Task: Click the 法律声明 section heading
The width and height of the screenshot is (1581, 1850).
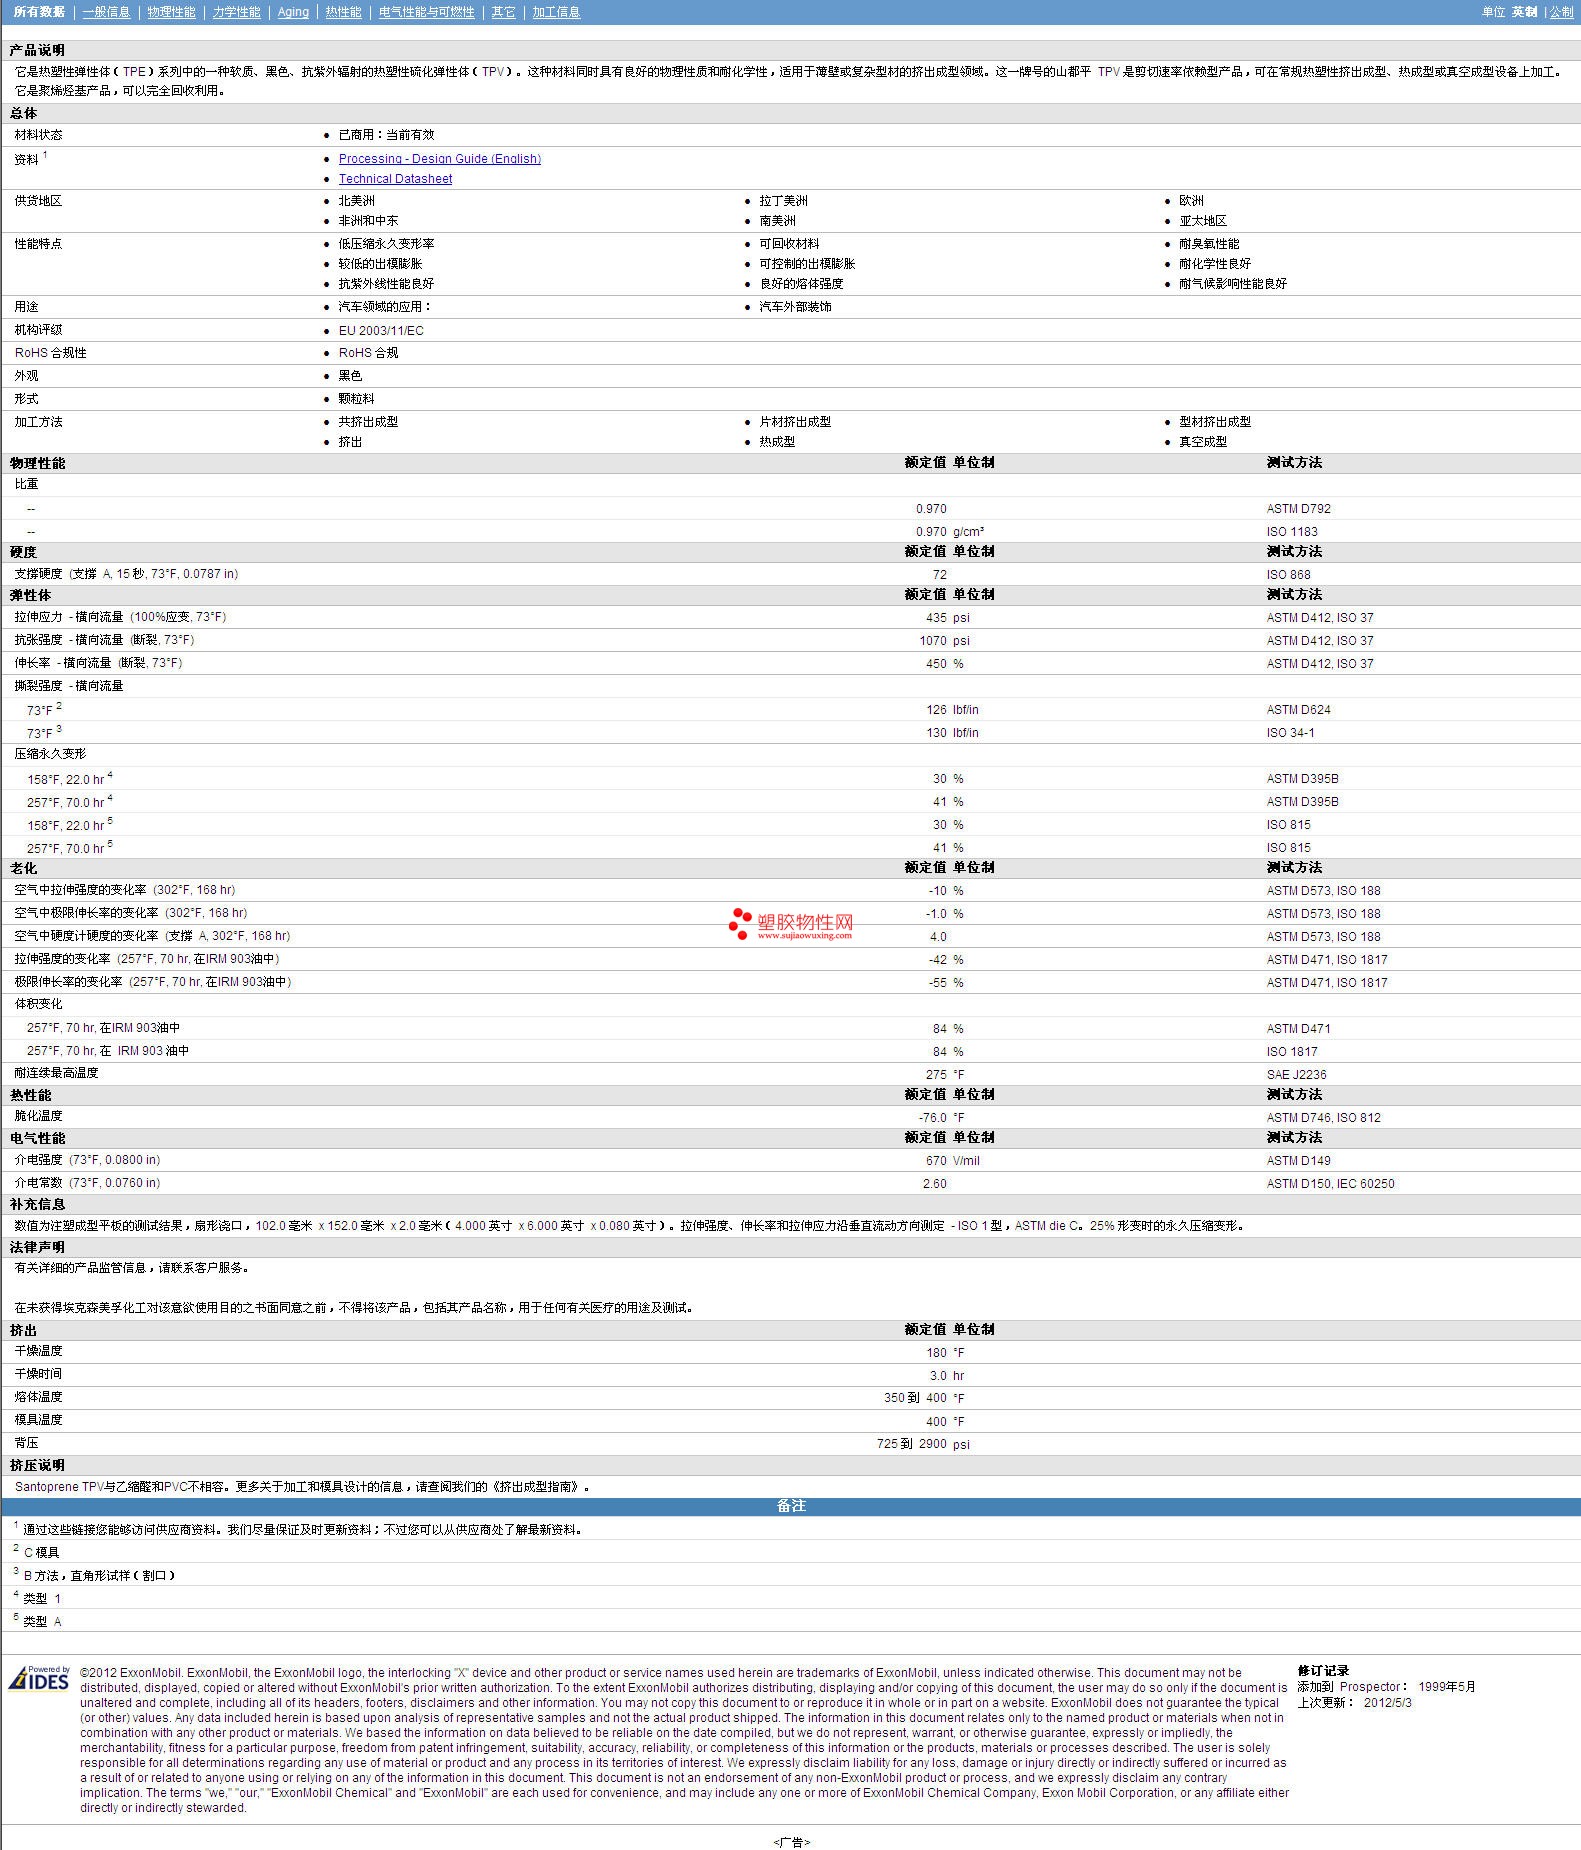Action: click(37, 1248)
